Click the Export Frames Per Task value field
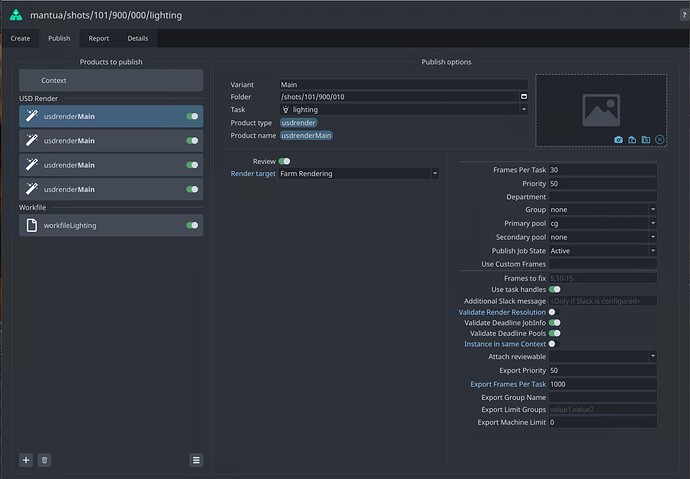 click(602, 384)
